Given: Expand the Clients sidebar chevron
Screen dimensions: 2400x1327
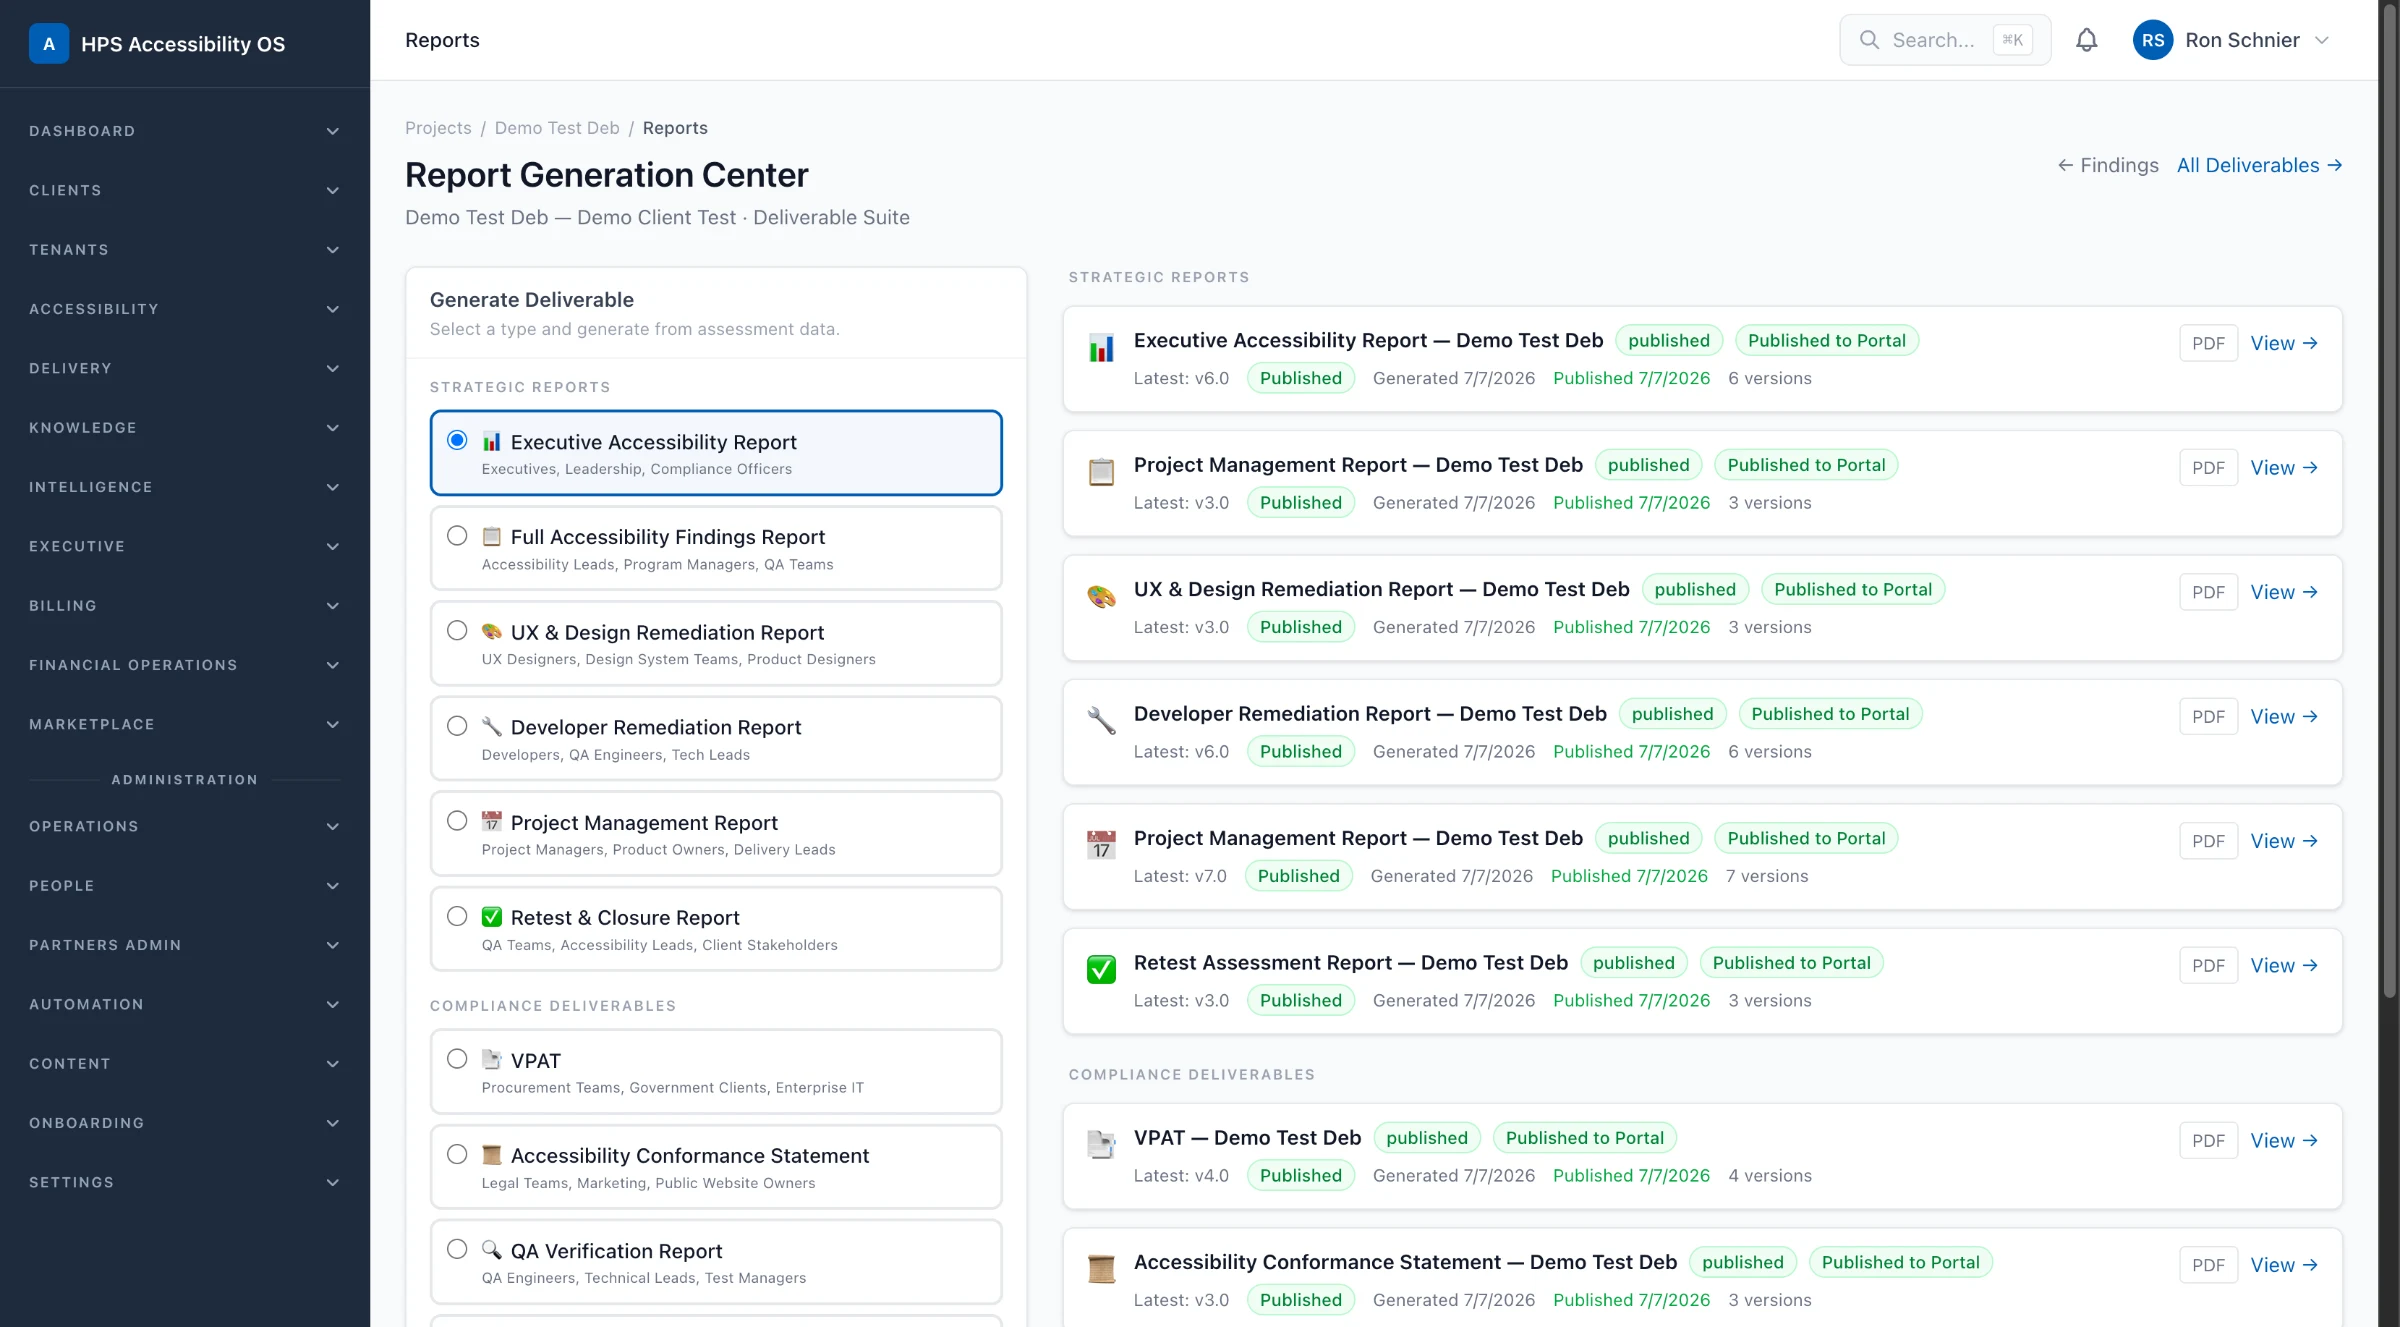Looking at the screenshot, I should [x=333, y=190].
